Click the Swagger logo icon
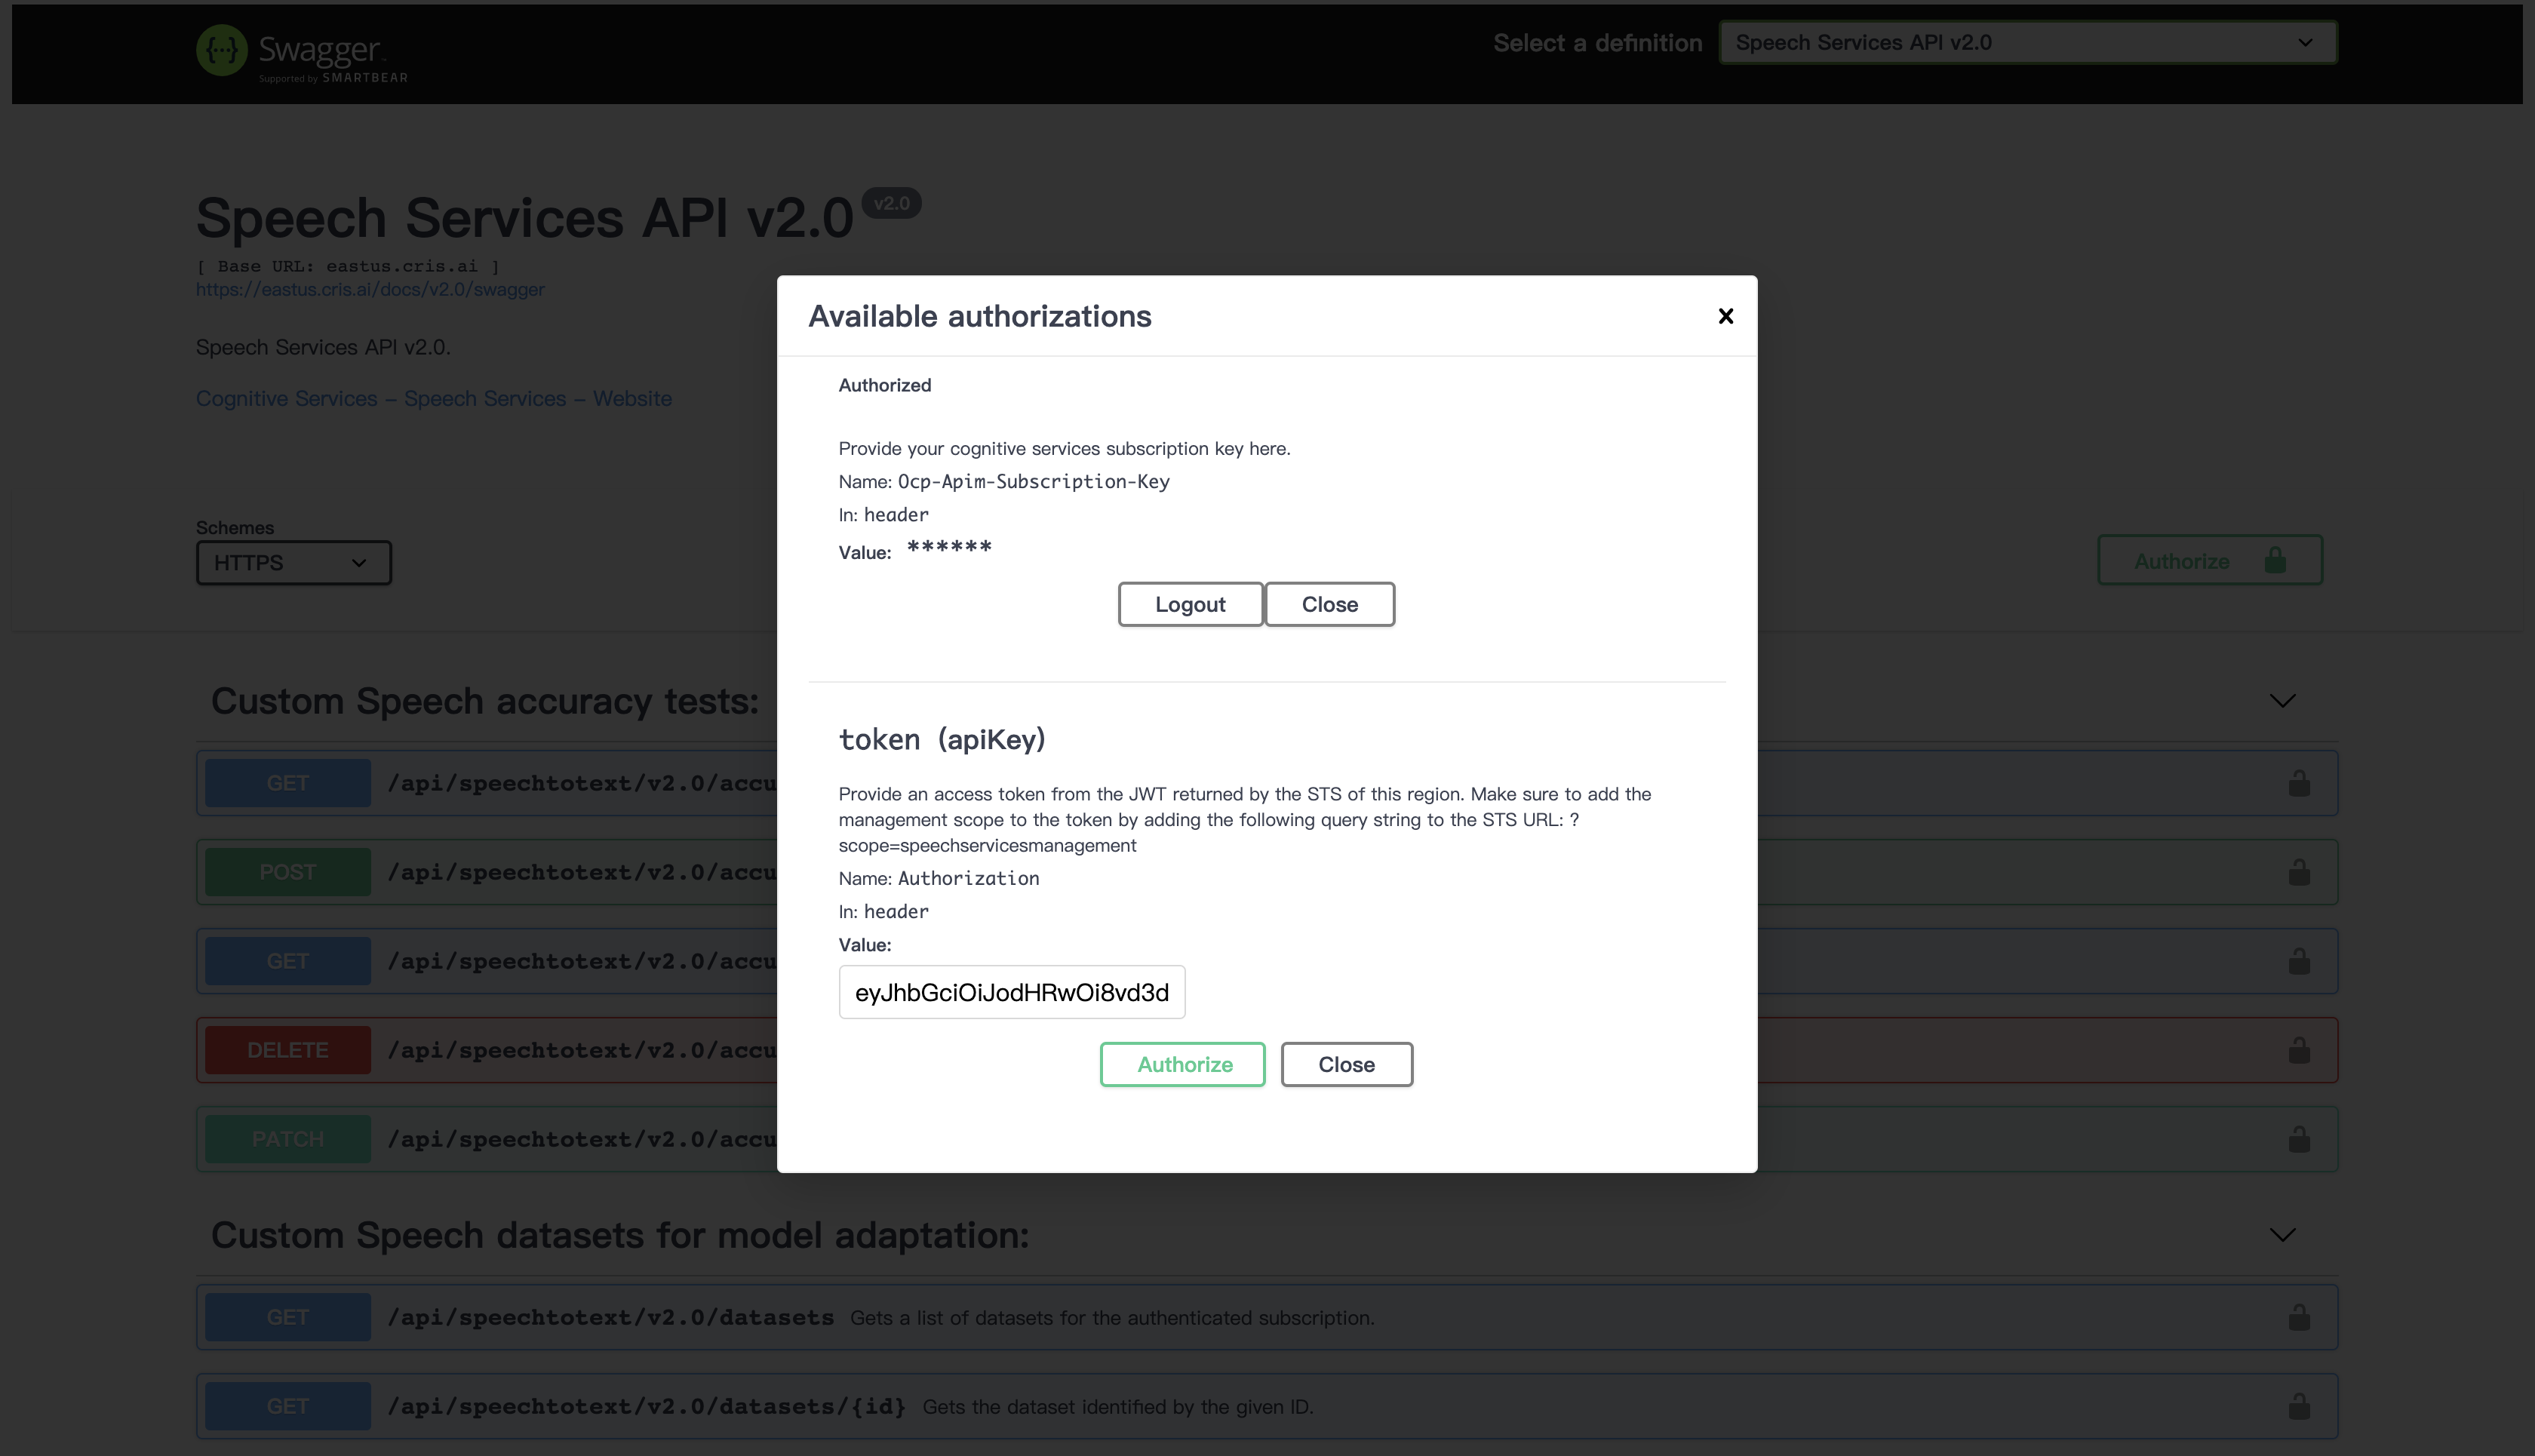 [222, 49]
